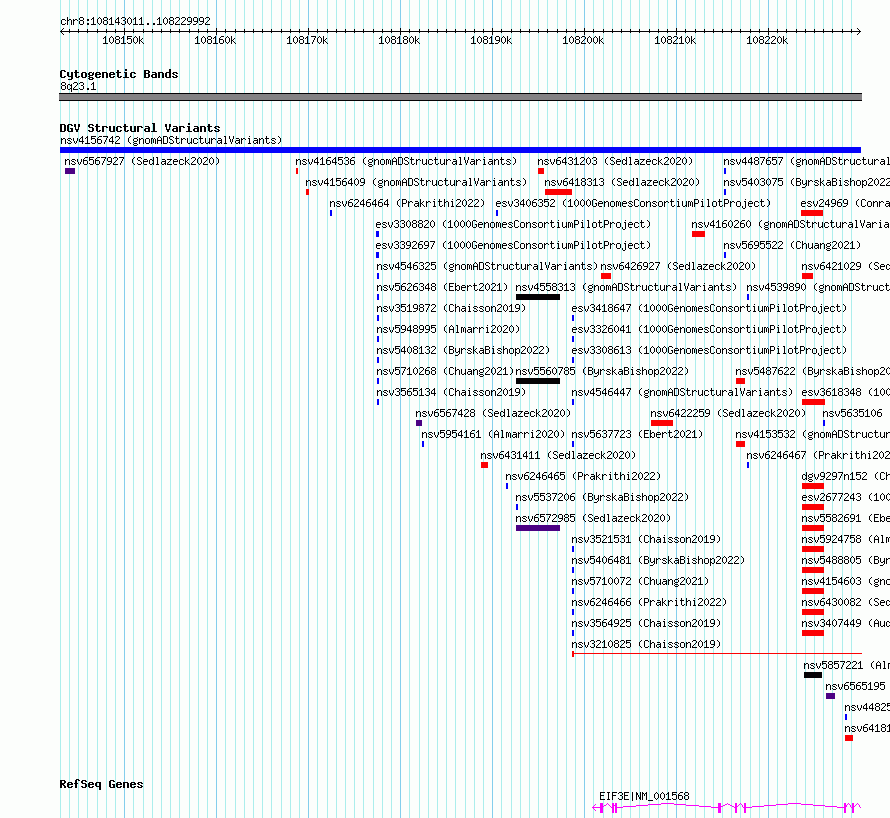Open the nsv3565134 (Chaisson2019) label
The width and height of the screenshot is (890, 818).
pos(451,392)
